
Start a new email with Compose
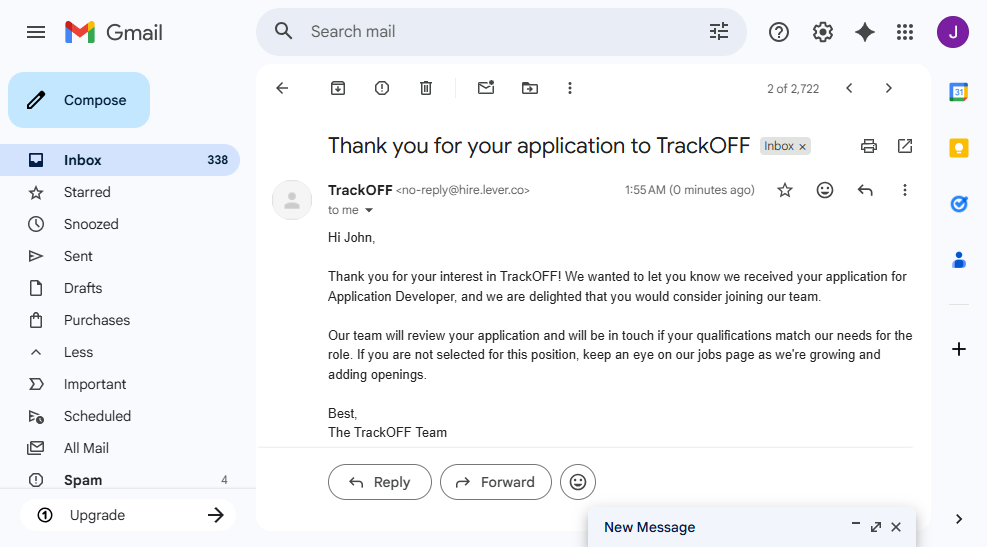79,100
